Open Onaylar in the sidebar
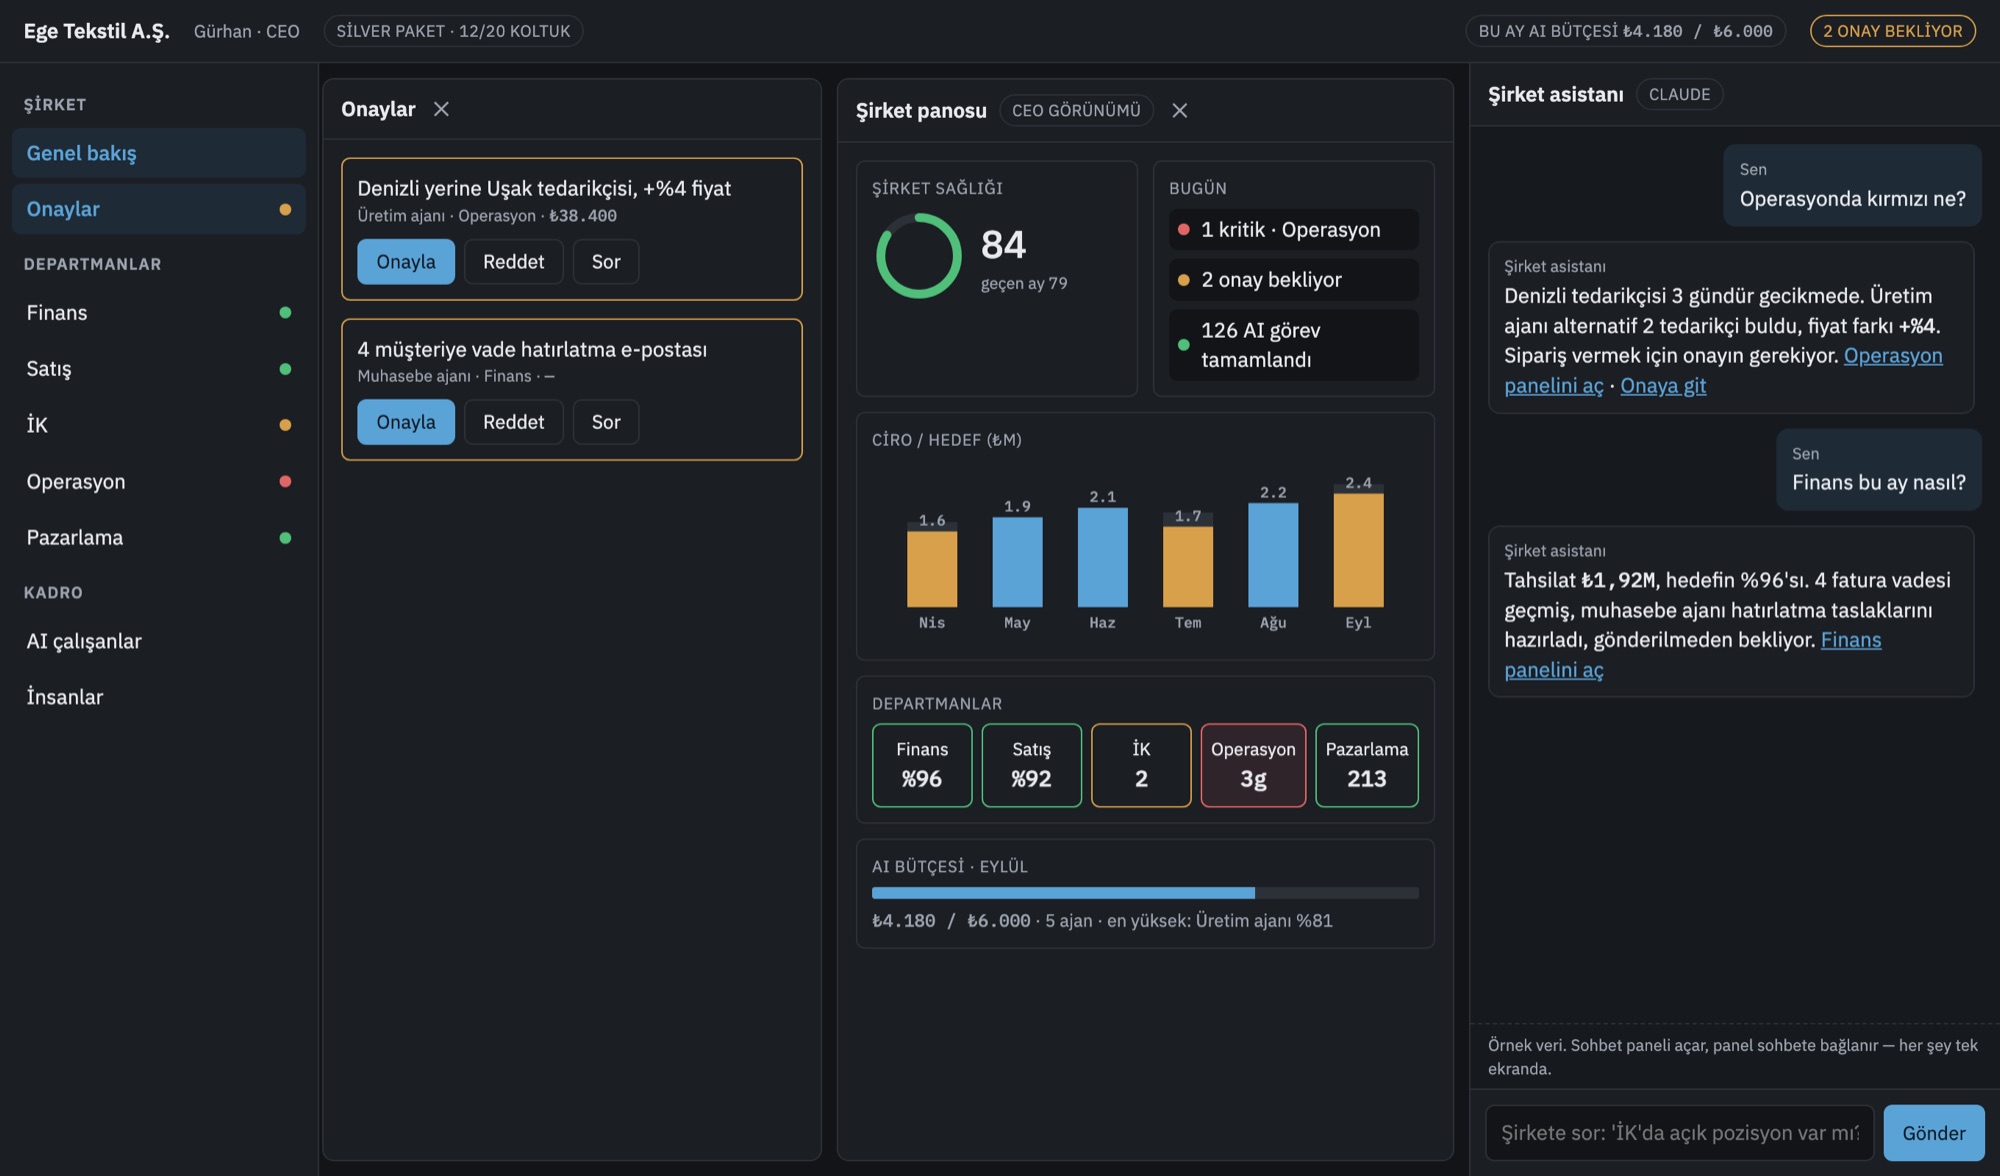Viewport: 2000px width, 1176px height. pyautogui.click(x=159, y=209)
